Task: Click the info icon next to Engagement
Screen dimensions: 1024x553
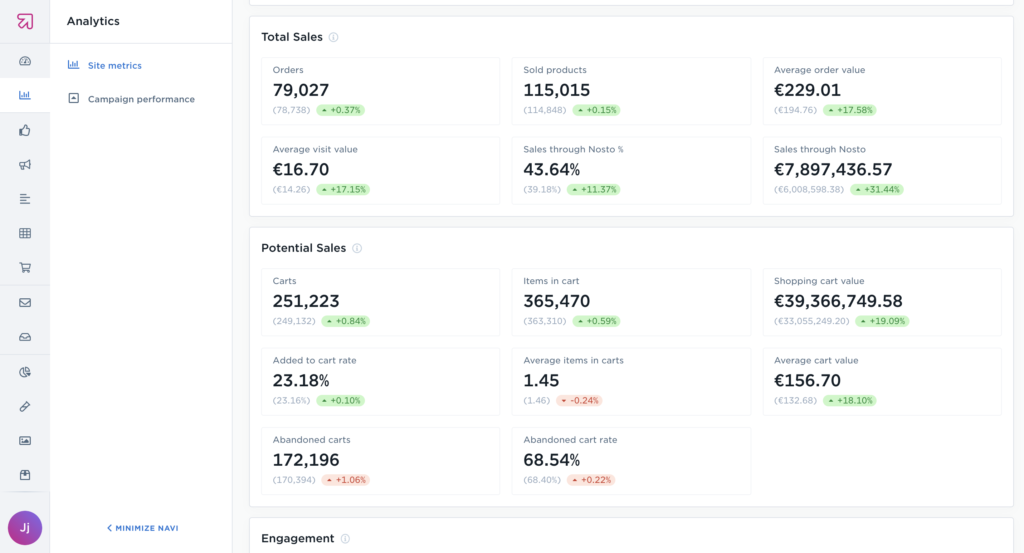Action: click(x=345, y=539)
